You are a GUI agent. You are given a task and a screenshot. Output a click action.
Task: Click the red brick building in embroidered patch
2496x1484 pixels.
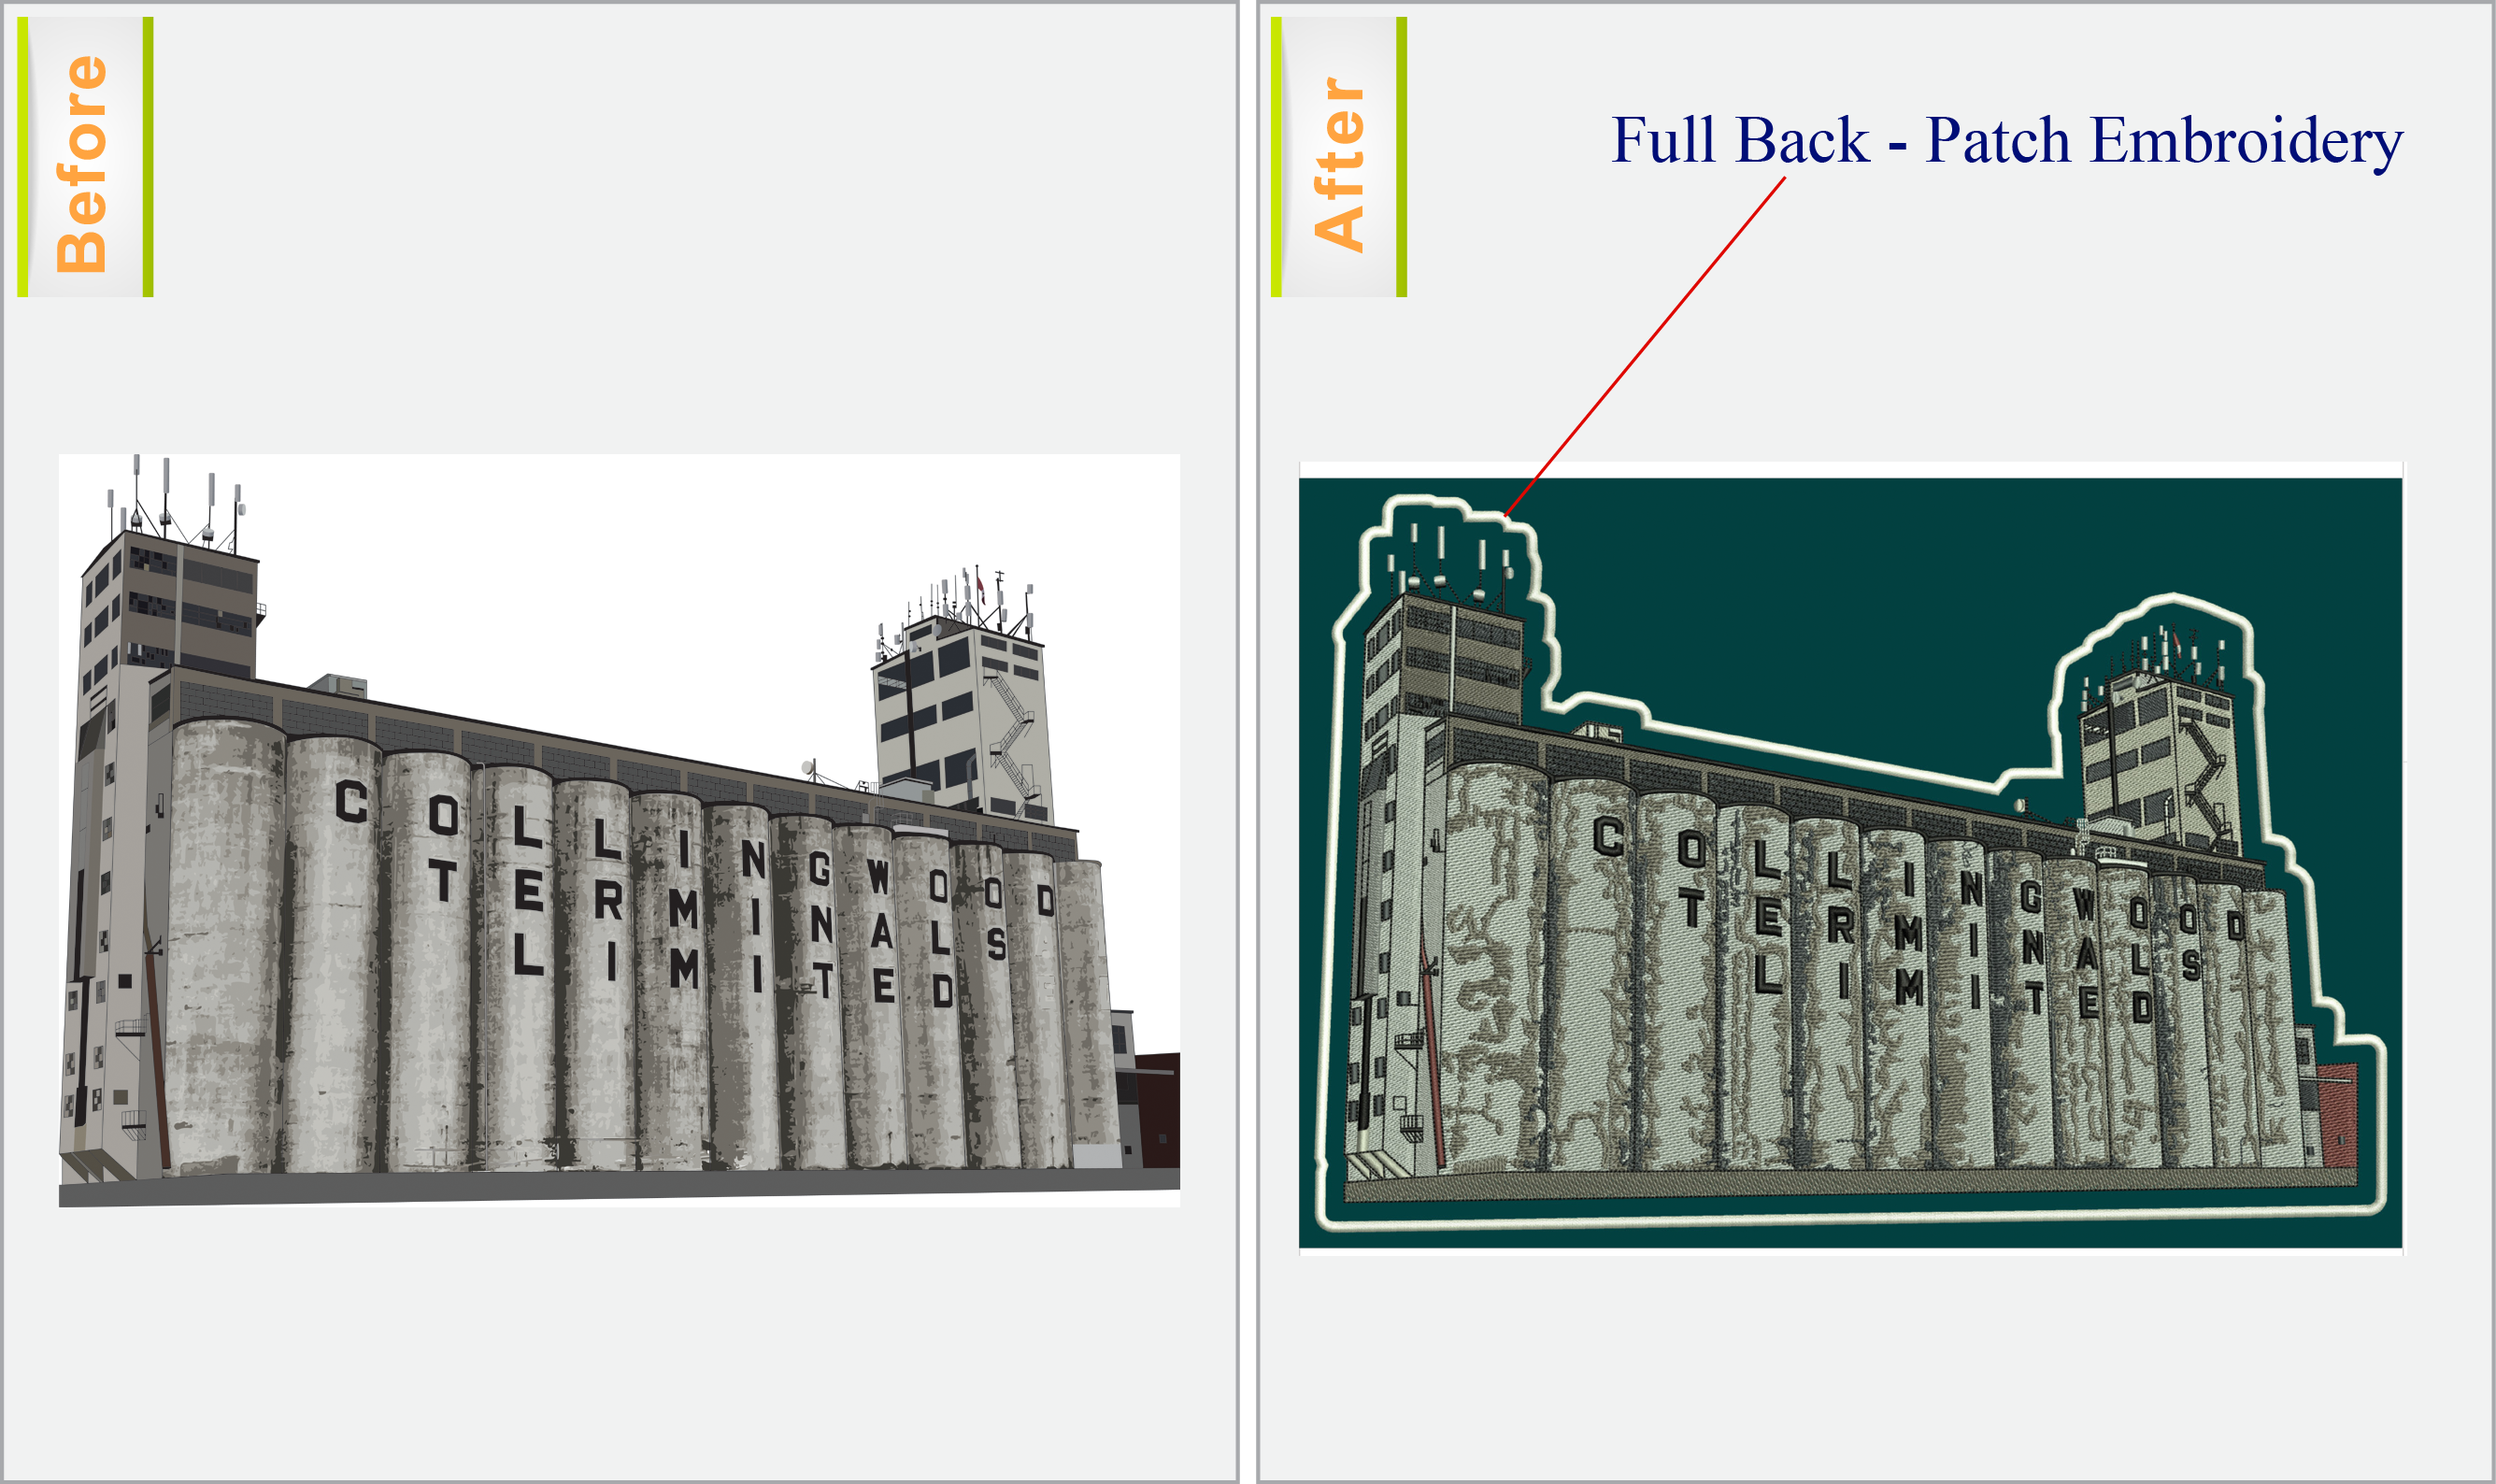(x=2337, y=1112)
